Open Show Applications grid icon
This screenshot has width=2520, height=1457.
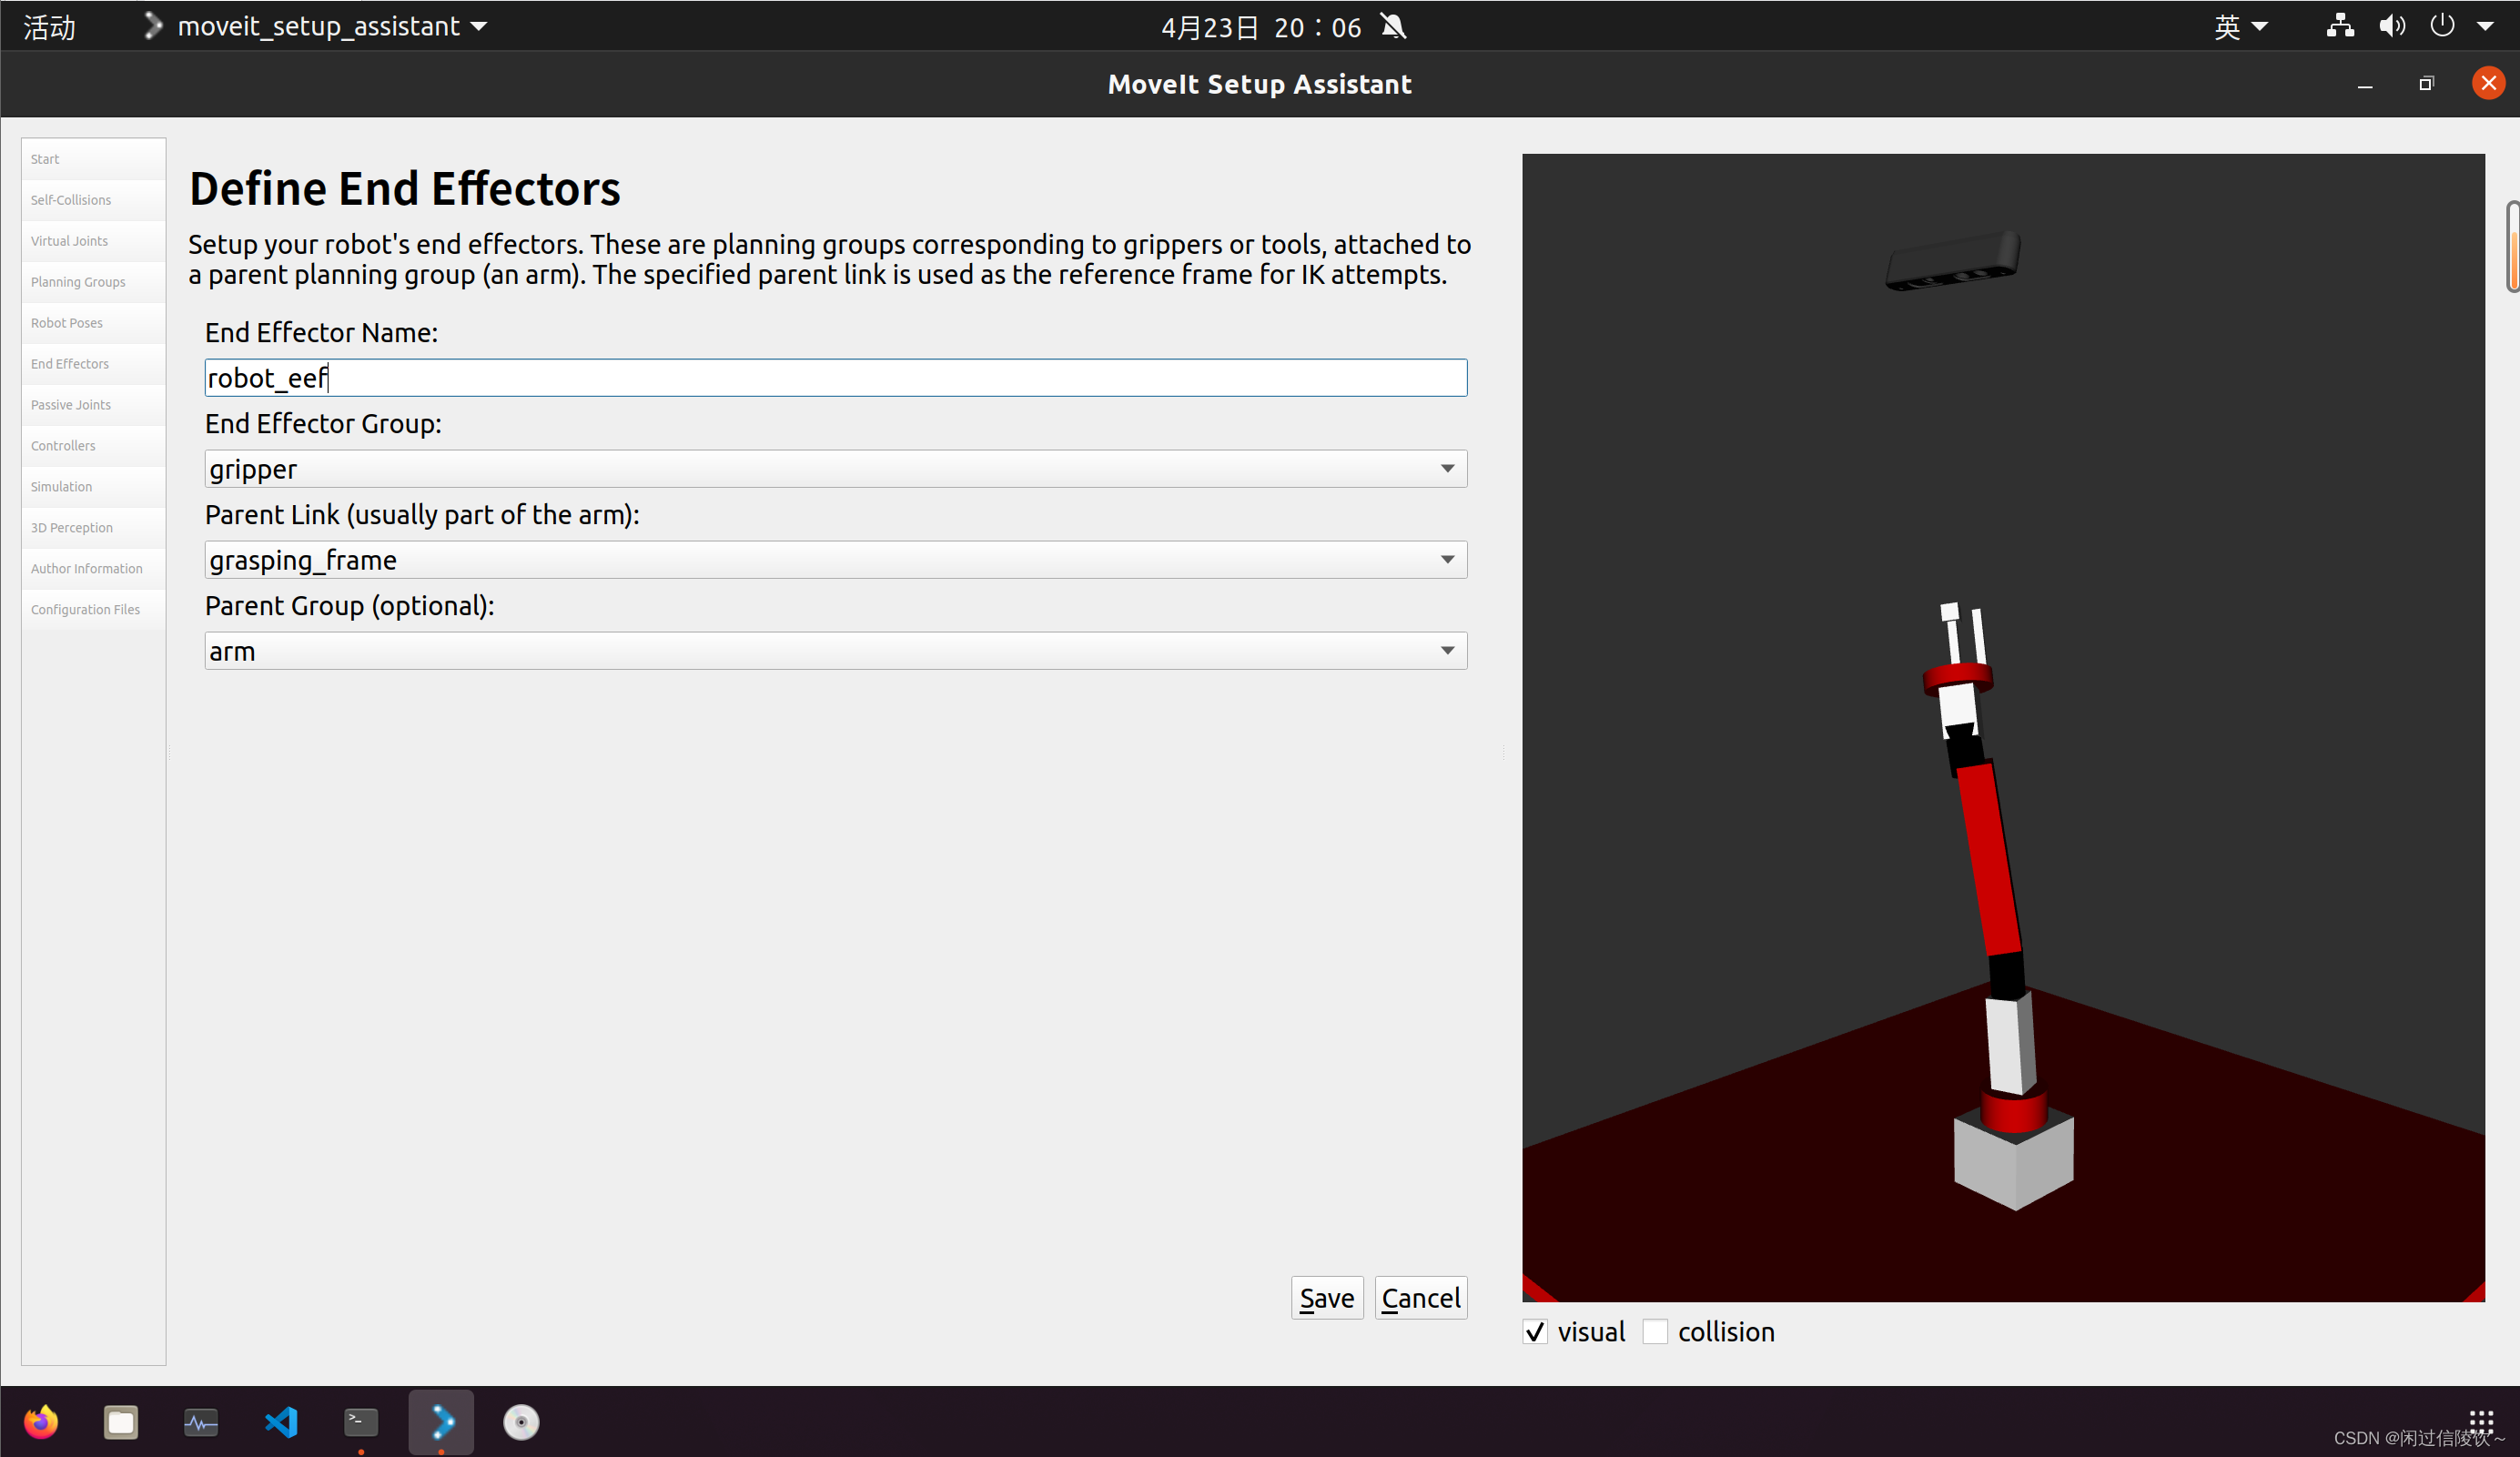pos(2480,1419)
